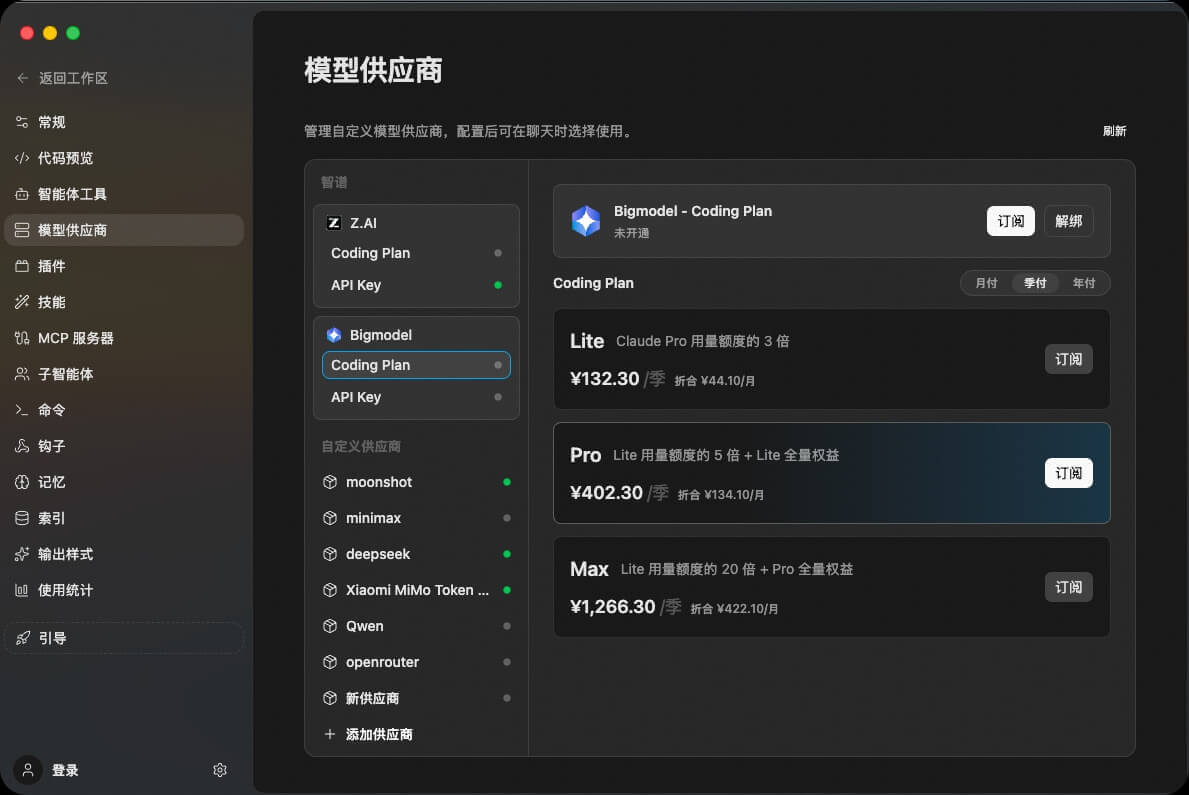Select the 季付 billing option
Viewport: 1189px width, 795px height.
(1035, 283)
